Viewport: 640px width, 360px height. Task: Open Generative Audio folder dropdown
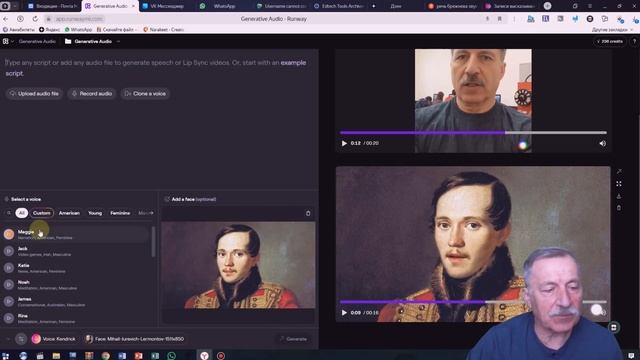click(x=118, y=41)
